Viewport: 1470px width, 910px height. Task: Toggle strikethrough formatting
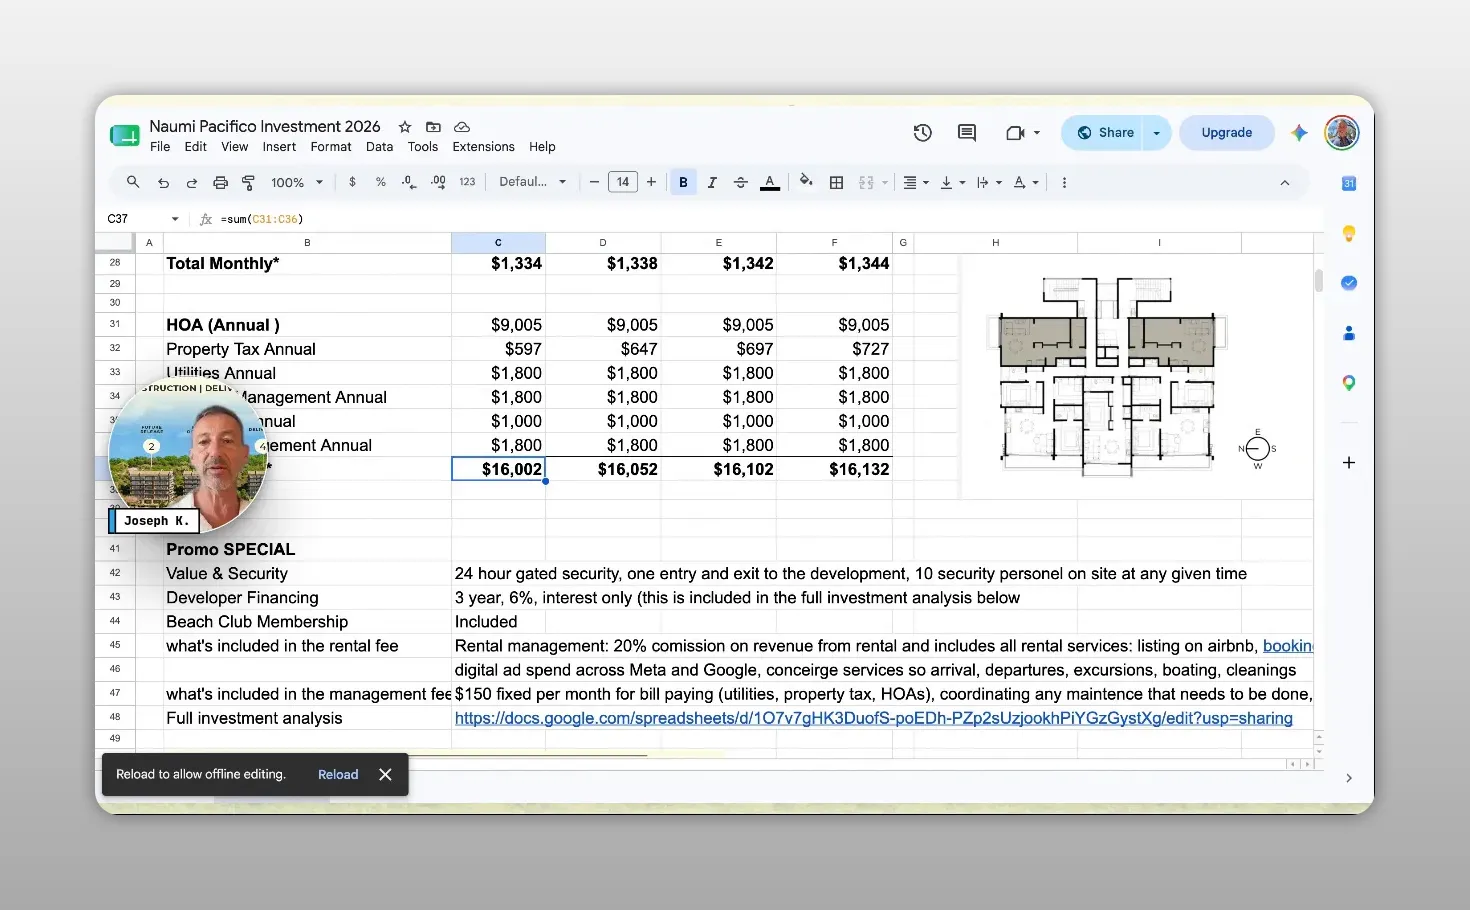tap(741, 182)
